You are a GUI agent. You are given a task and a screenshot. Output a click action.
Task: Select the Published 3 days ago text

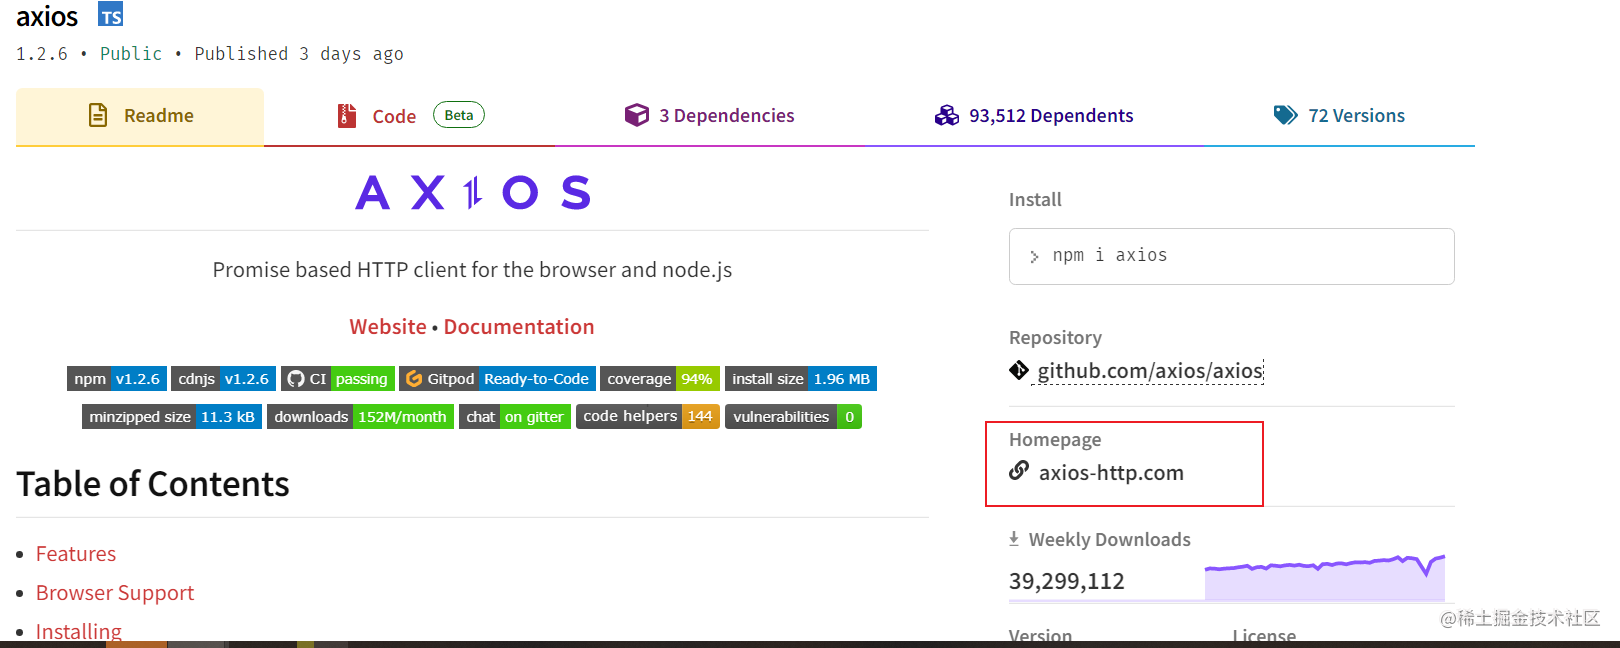click(299, 54)
